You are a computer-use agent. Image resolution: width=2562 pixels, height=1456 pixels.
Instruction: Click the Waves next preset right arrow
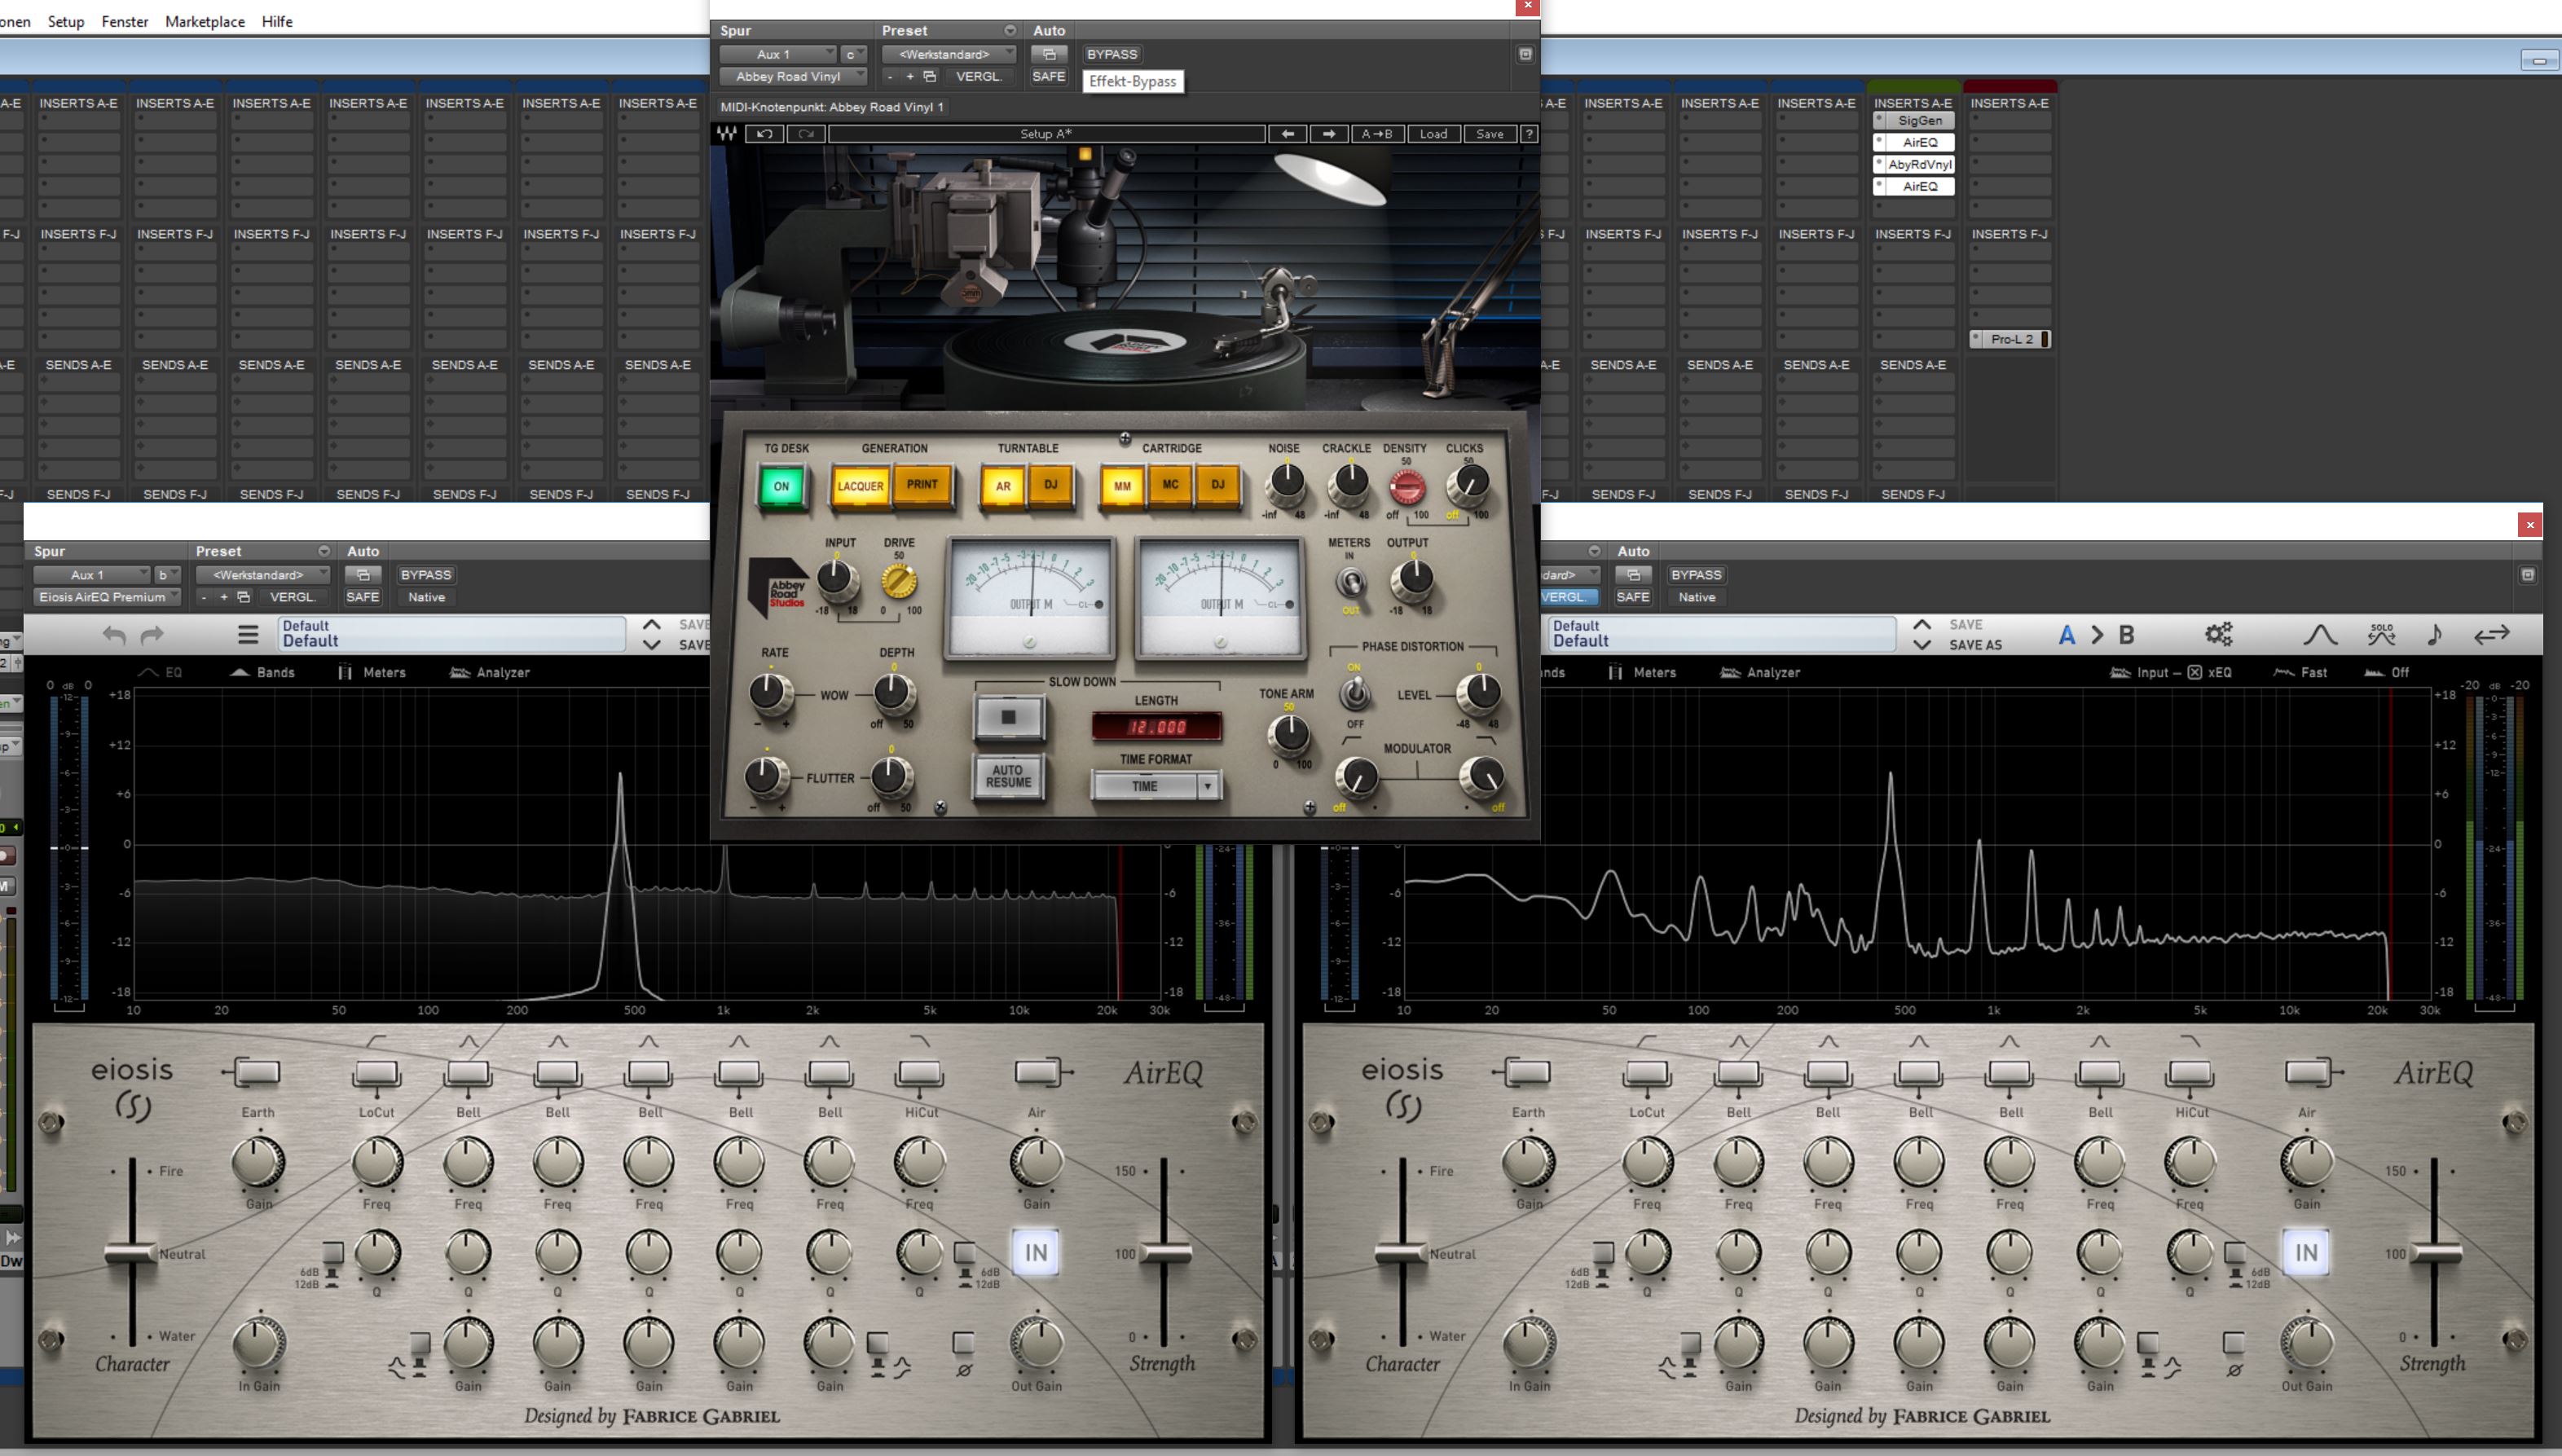[1328, 134]
